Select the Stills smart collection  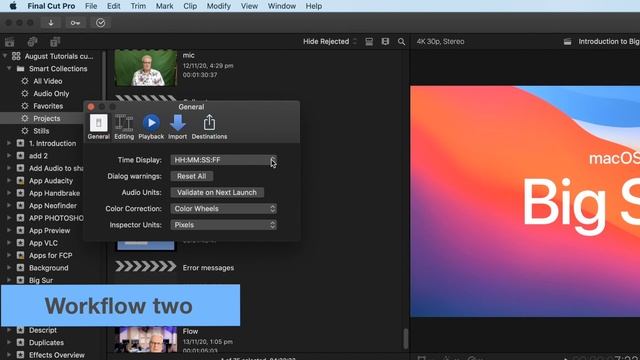(x=41, y=131)
